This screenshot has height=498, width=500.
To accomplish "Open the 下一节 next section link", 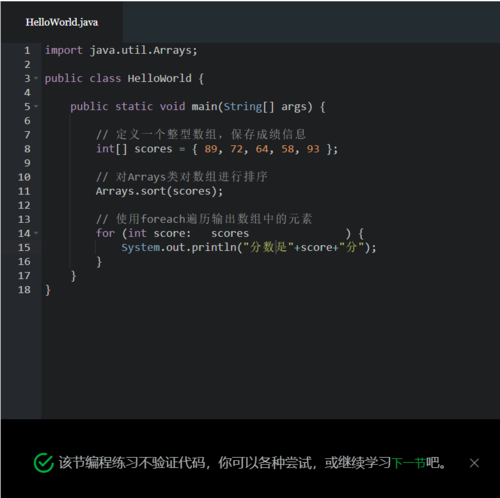I will click(x=408, y=463).
